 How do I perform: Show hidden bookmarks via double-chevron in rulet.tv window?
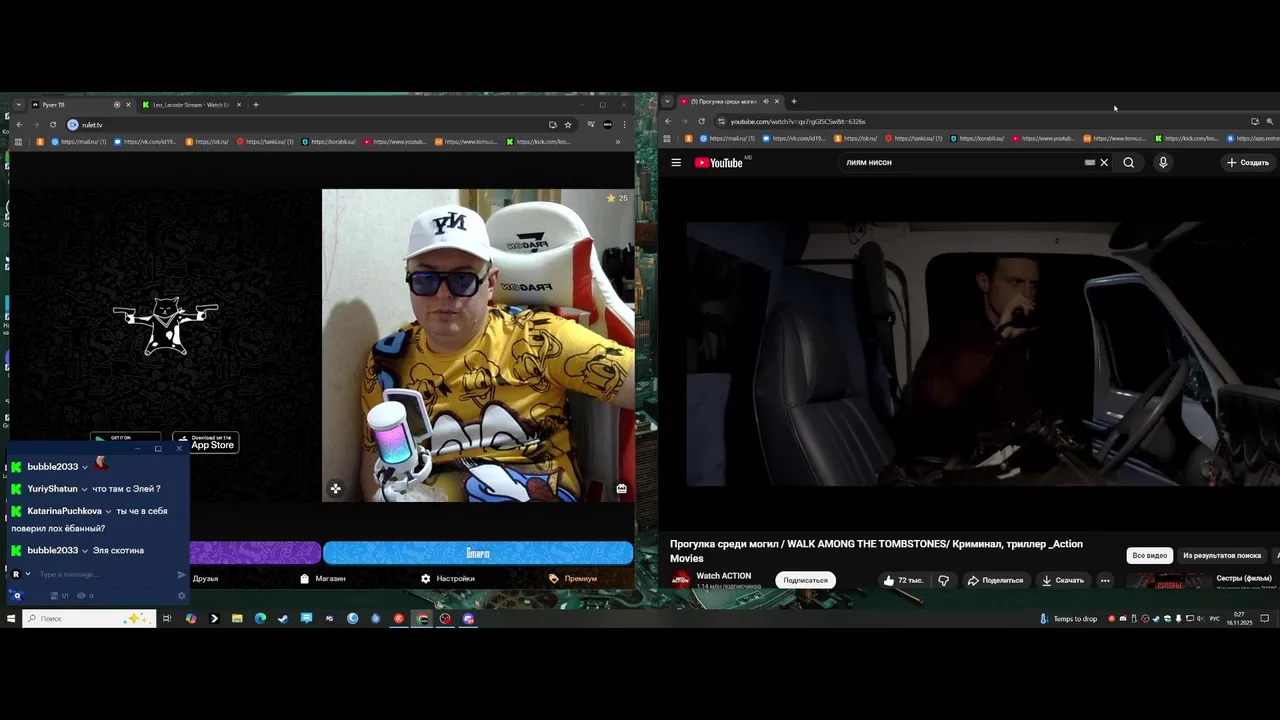coord(617,142)
